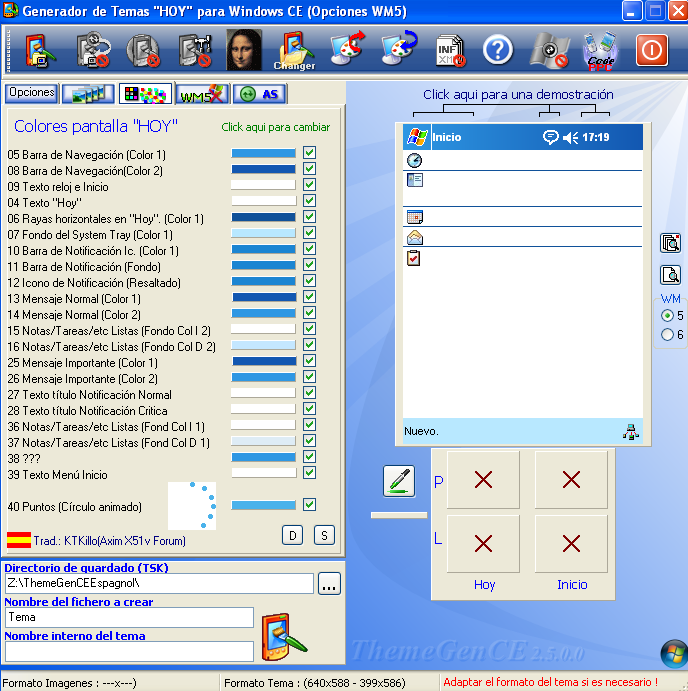The width and height of the screenshot is (688, 691).
Task: Click the Directorio de guardado path field
Action: click(x=159, y=583)
